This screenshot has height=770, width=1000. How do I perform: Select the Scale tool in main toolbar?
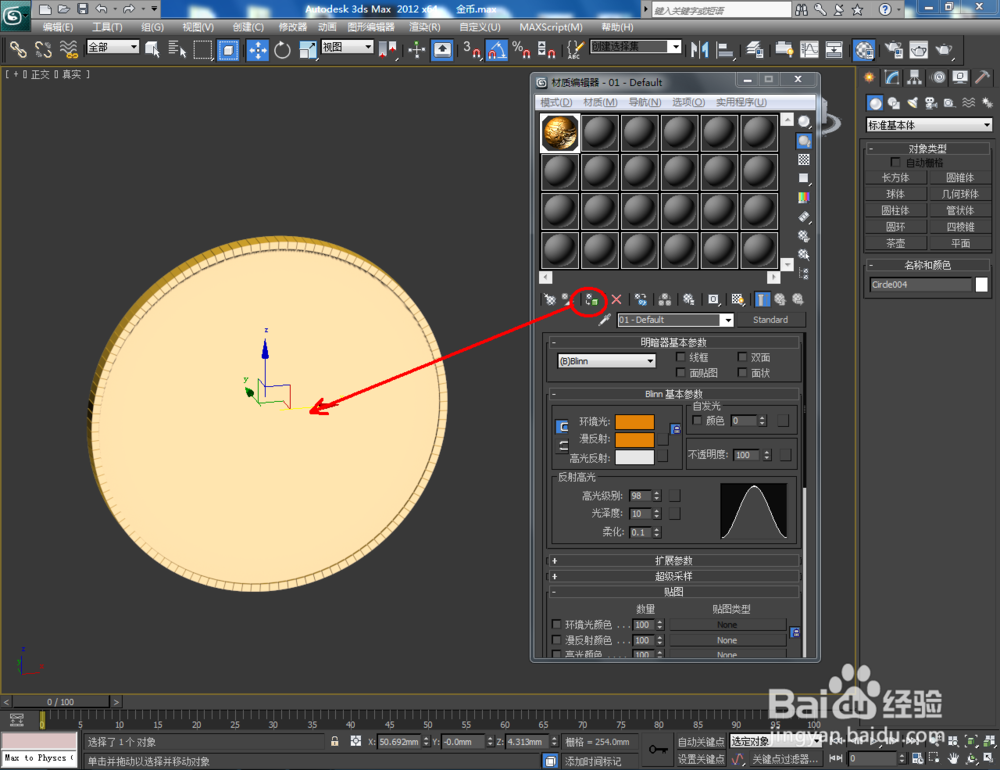[x=307, y=50]
